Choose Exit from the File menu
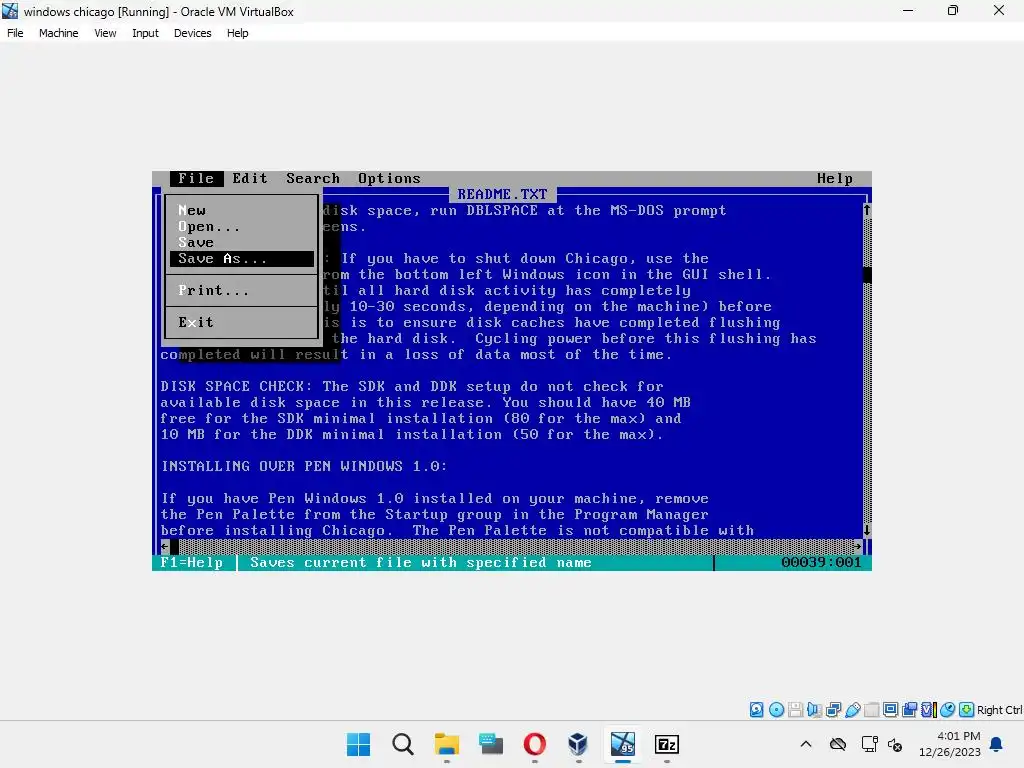 [x=242, y=323]
